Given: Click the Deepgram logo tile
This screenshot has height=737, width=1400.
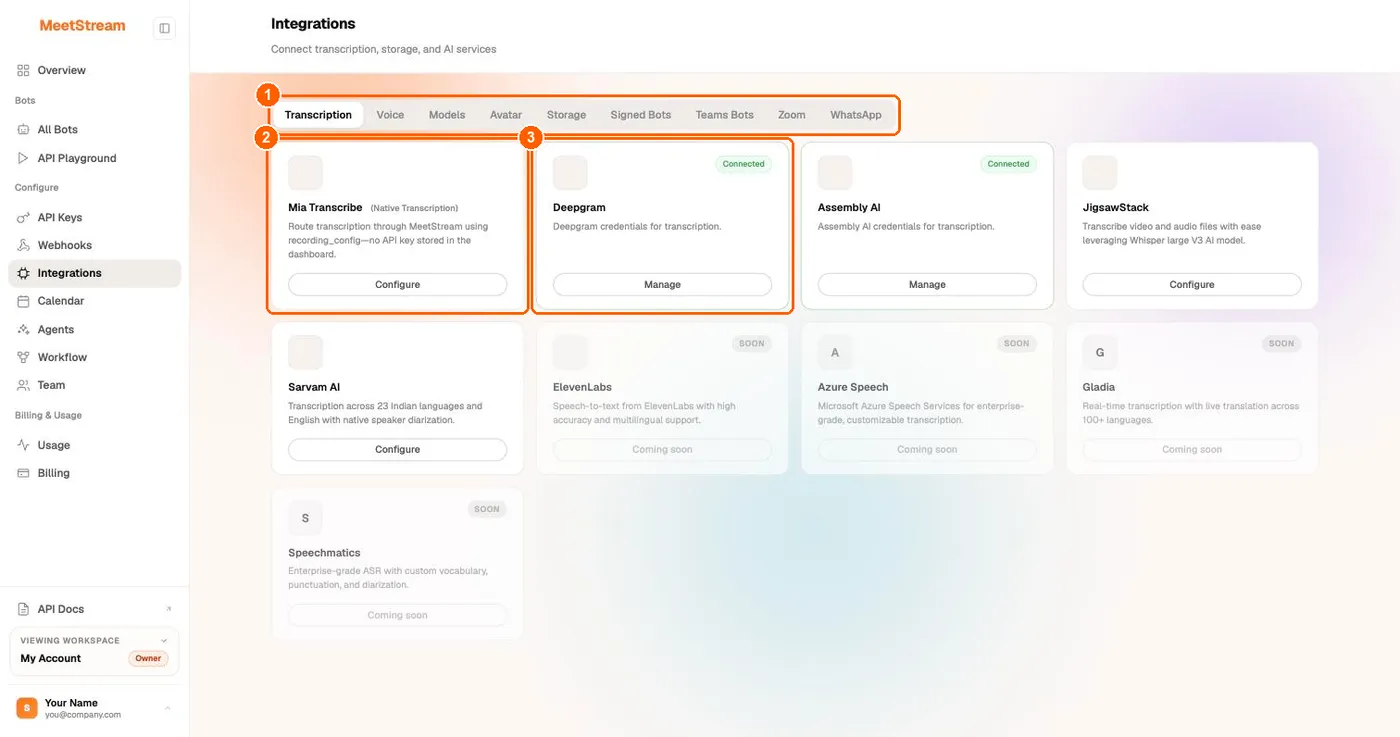Looking at the screenshot, I should click(570, 173).
